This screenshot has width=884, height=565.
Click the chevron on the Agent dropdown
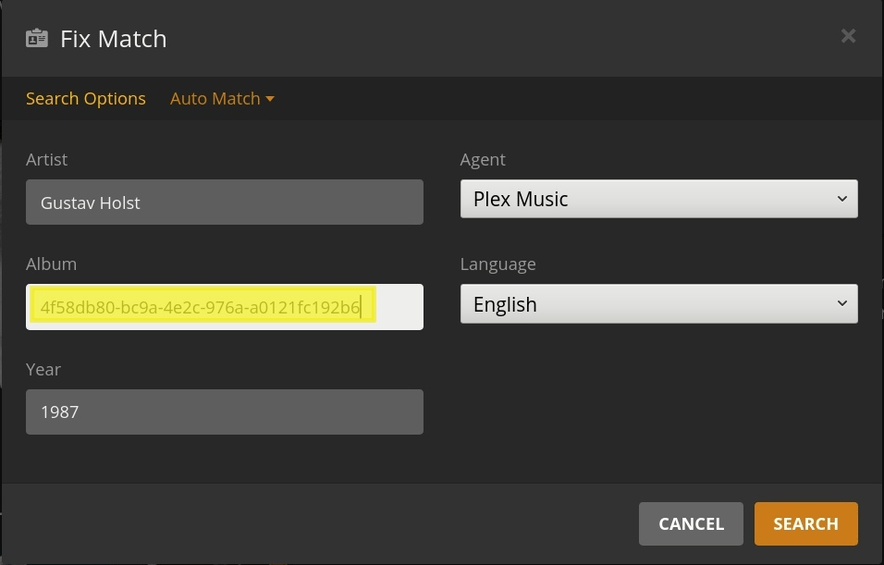(841, 199)
